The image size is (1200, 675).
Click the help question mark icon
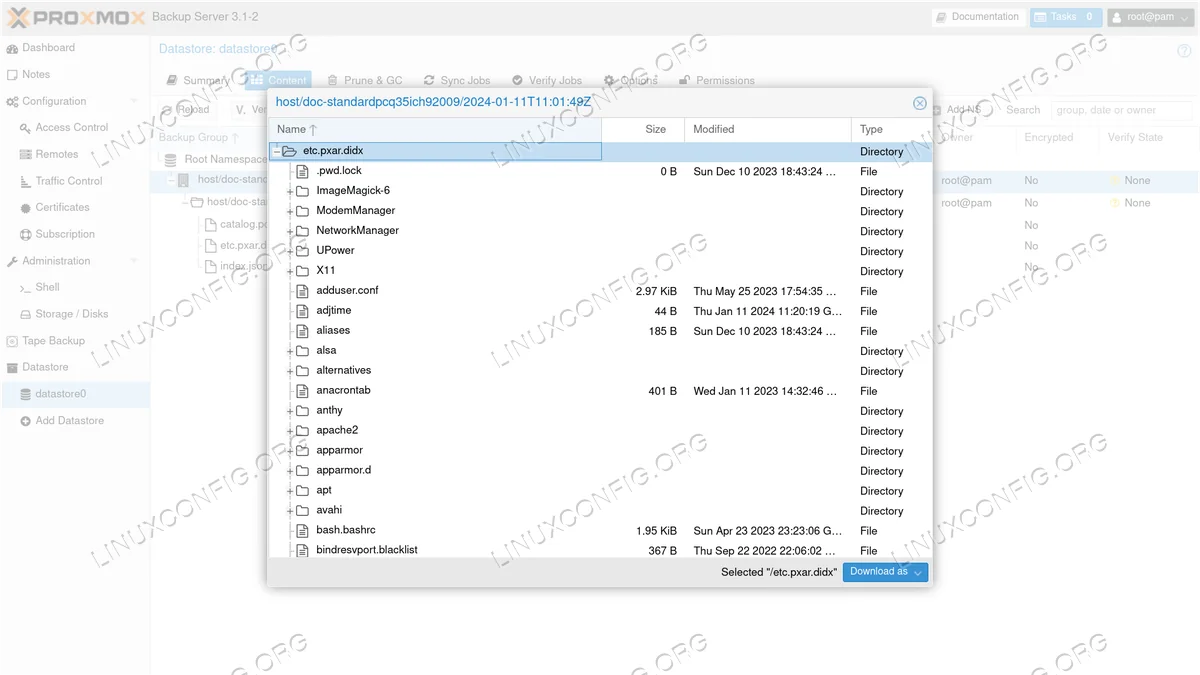1184,49
